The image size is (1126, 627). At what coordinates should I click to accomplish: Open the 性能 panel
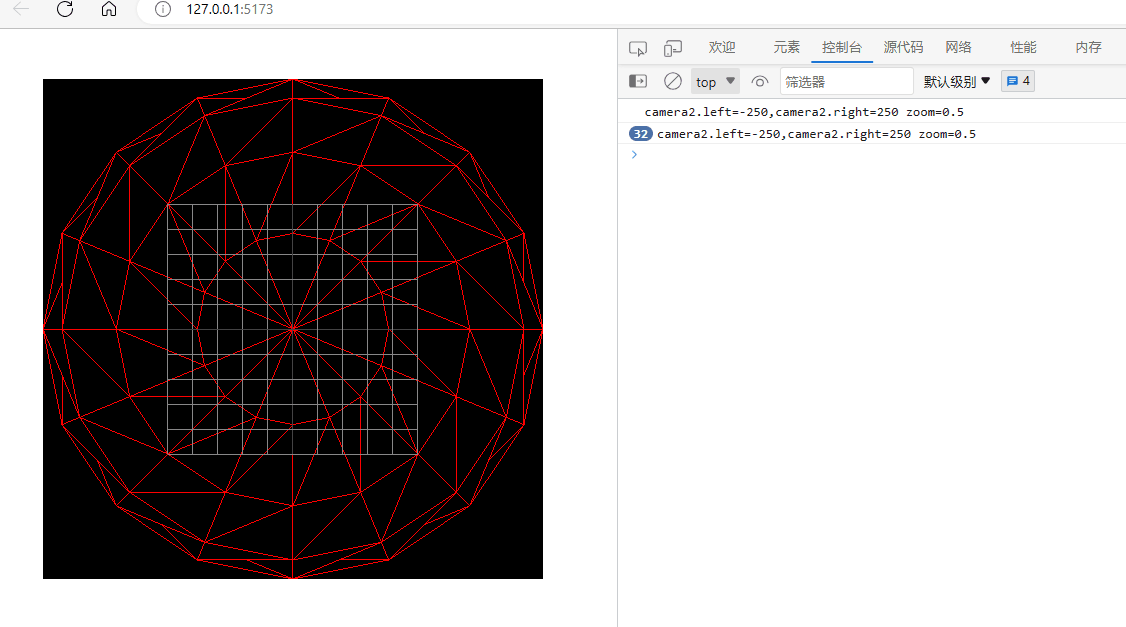[x=1022, y=47]
